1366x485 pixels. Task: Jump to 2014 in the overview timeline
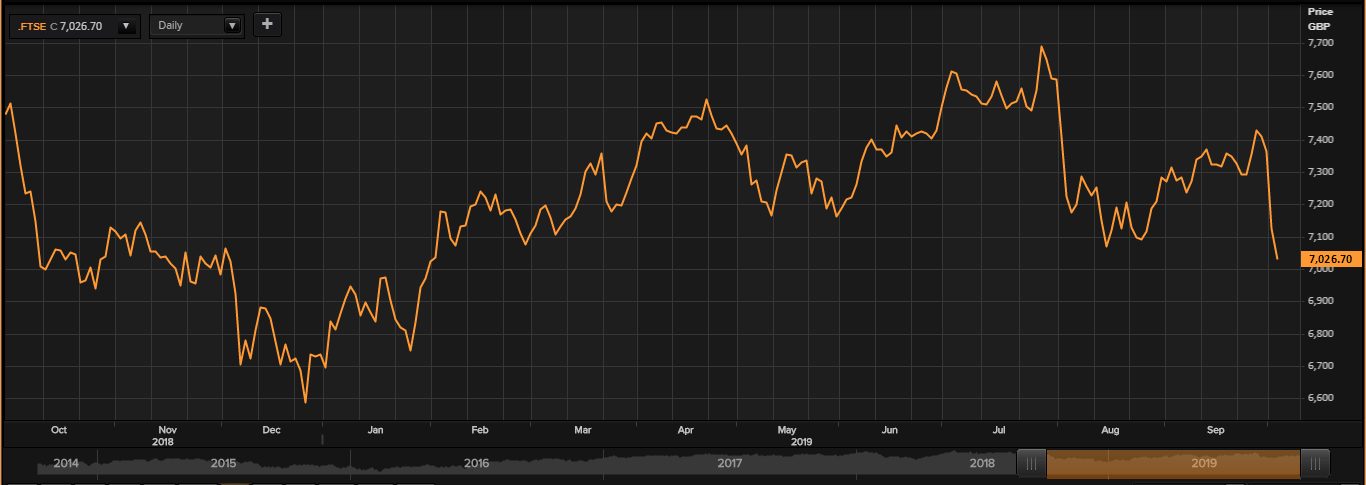pos(66,464)
